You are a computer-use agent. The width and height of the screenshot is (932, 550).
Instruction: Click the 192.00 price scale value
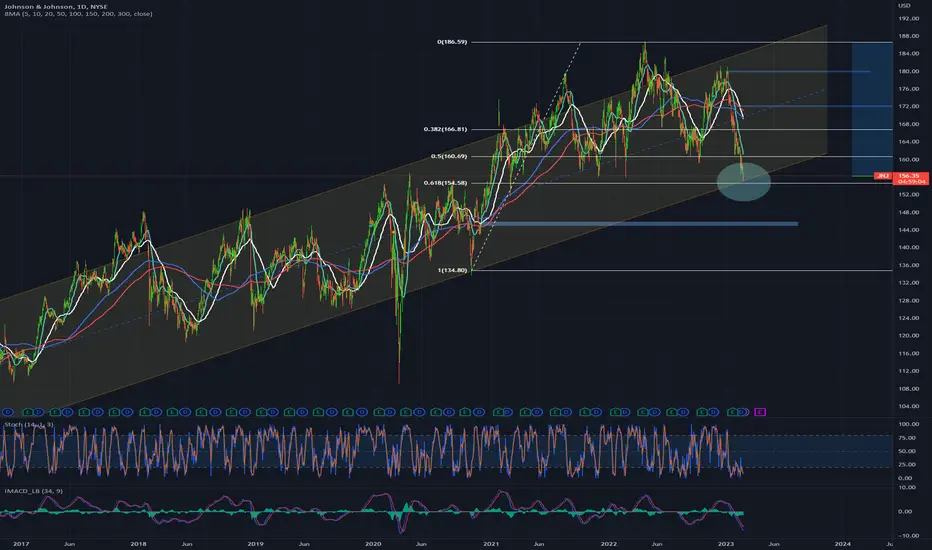click(x=909, y=18)
